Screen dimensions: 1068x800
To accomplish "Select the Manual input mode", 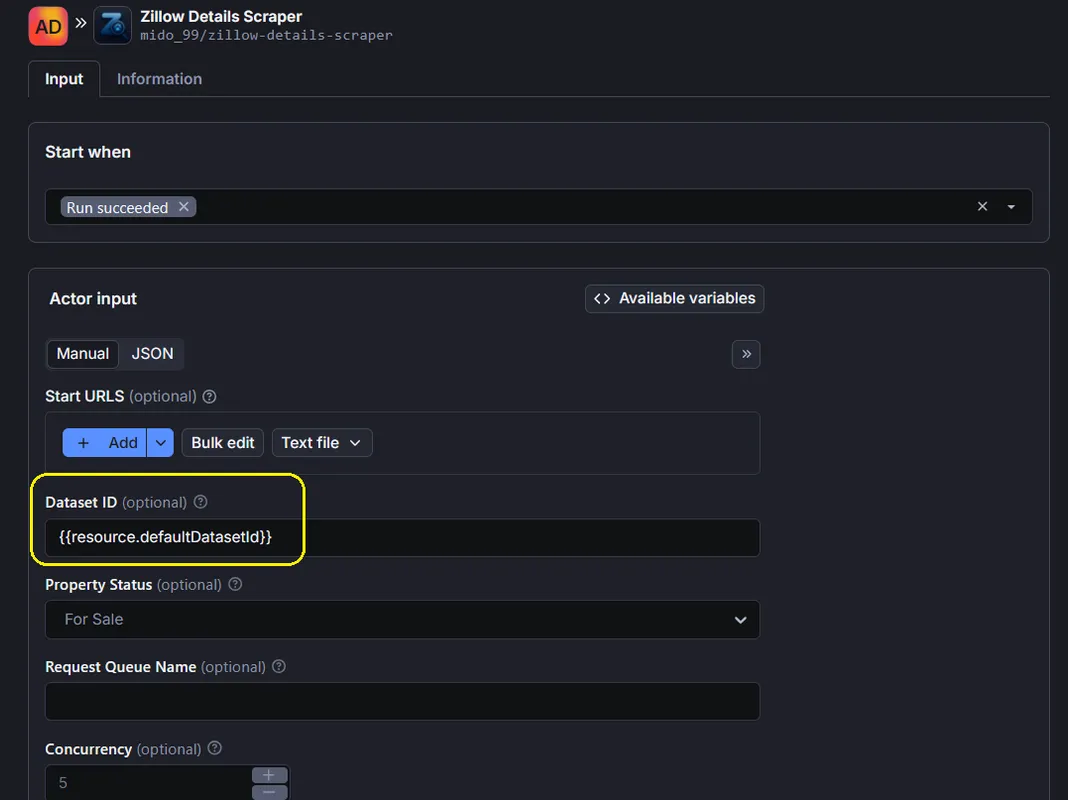I will pyautogui.click(x=82, y=354).
